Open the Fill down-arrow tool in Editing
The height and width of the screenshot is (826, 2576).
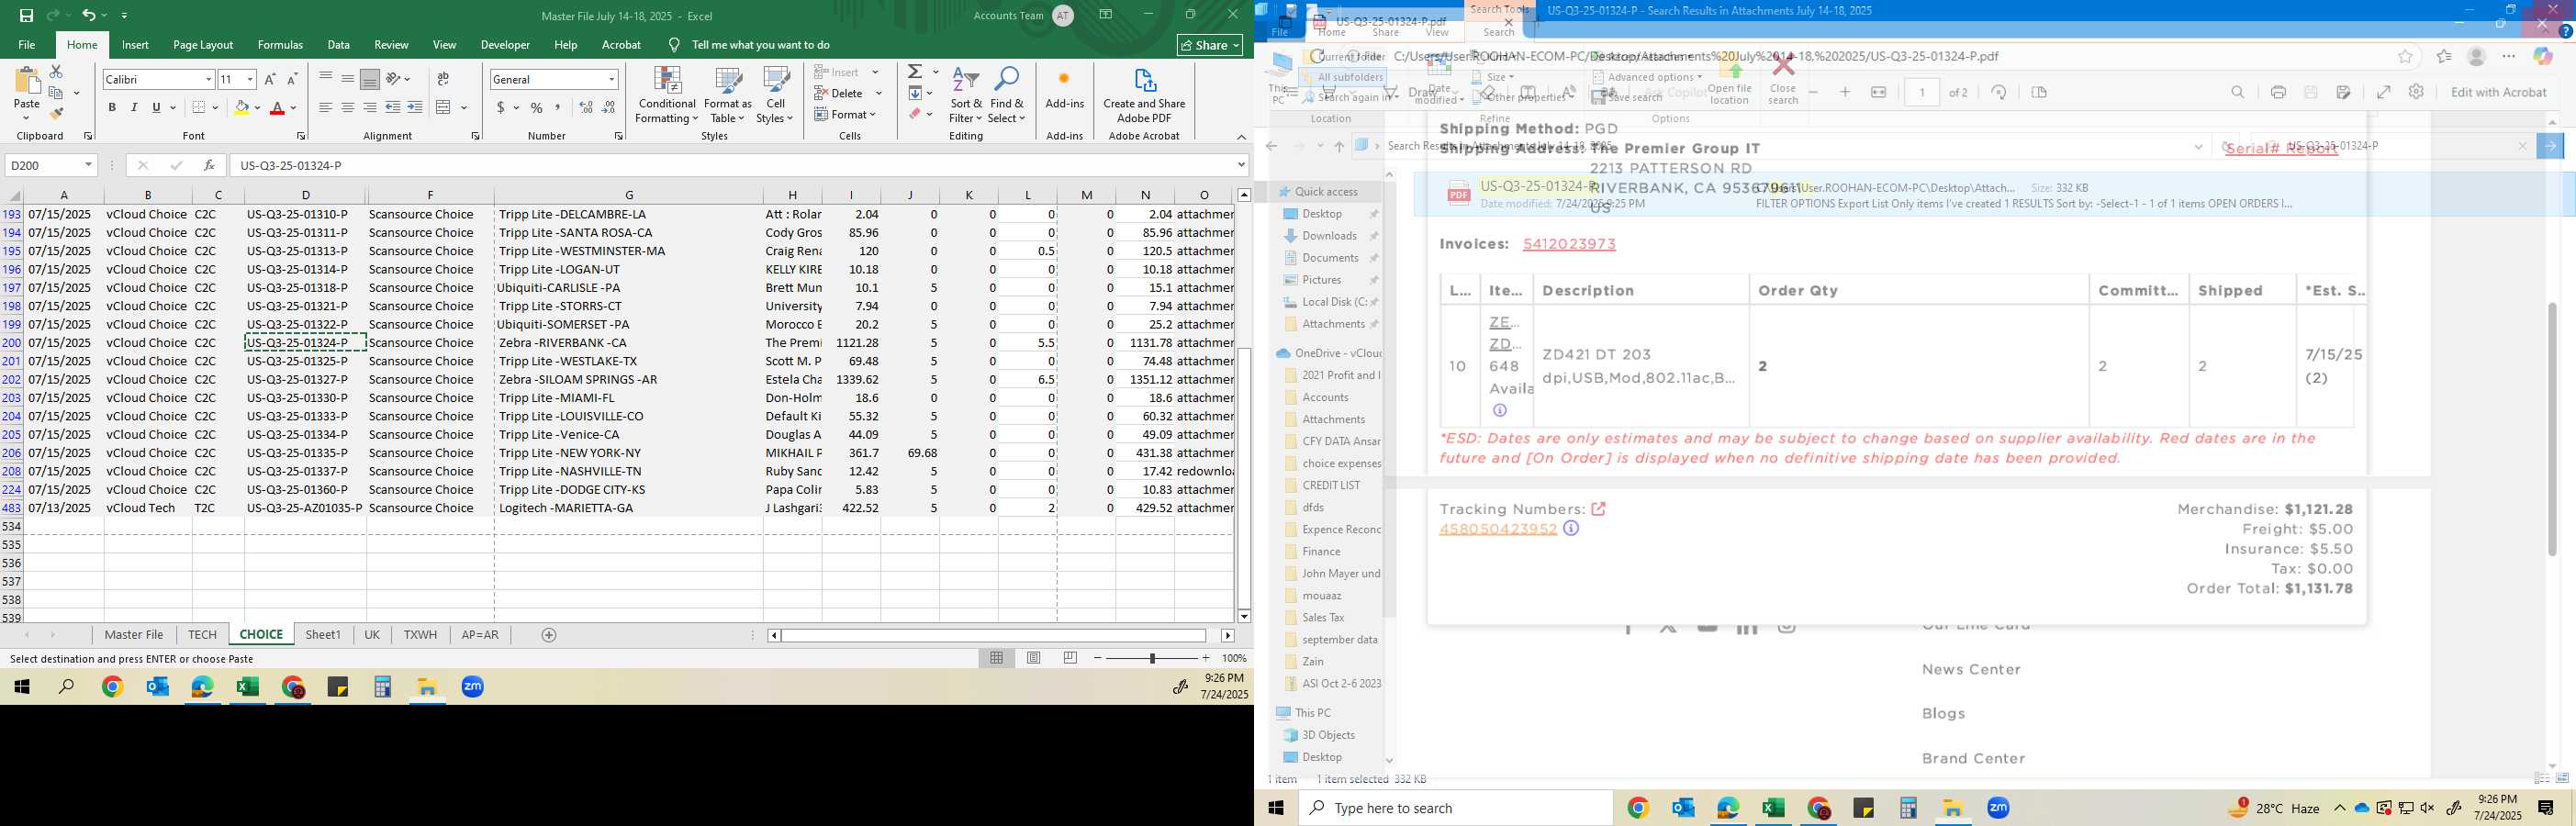(915, 93)
